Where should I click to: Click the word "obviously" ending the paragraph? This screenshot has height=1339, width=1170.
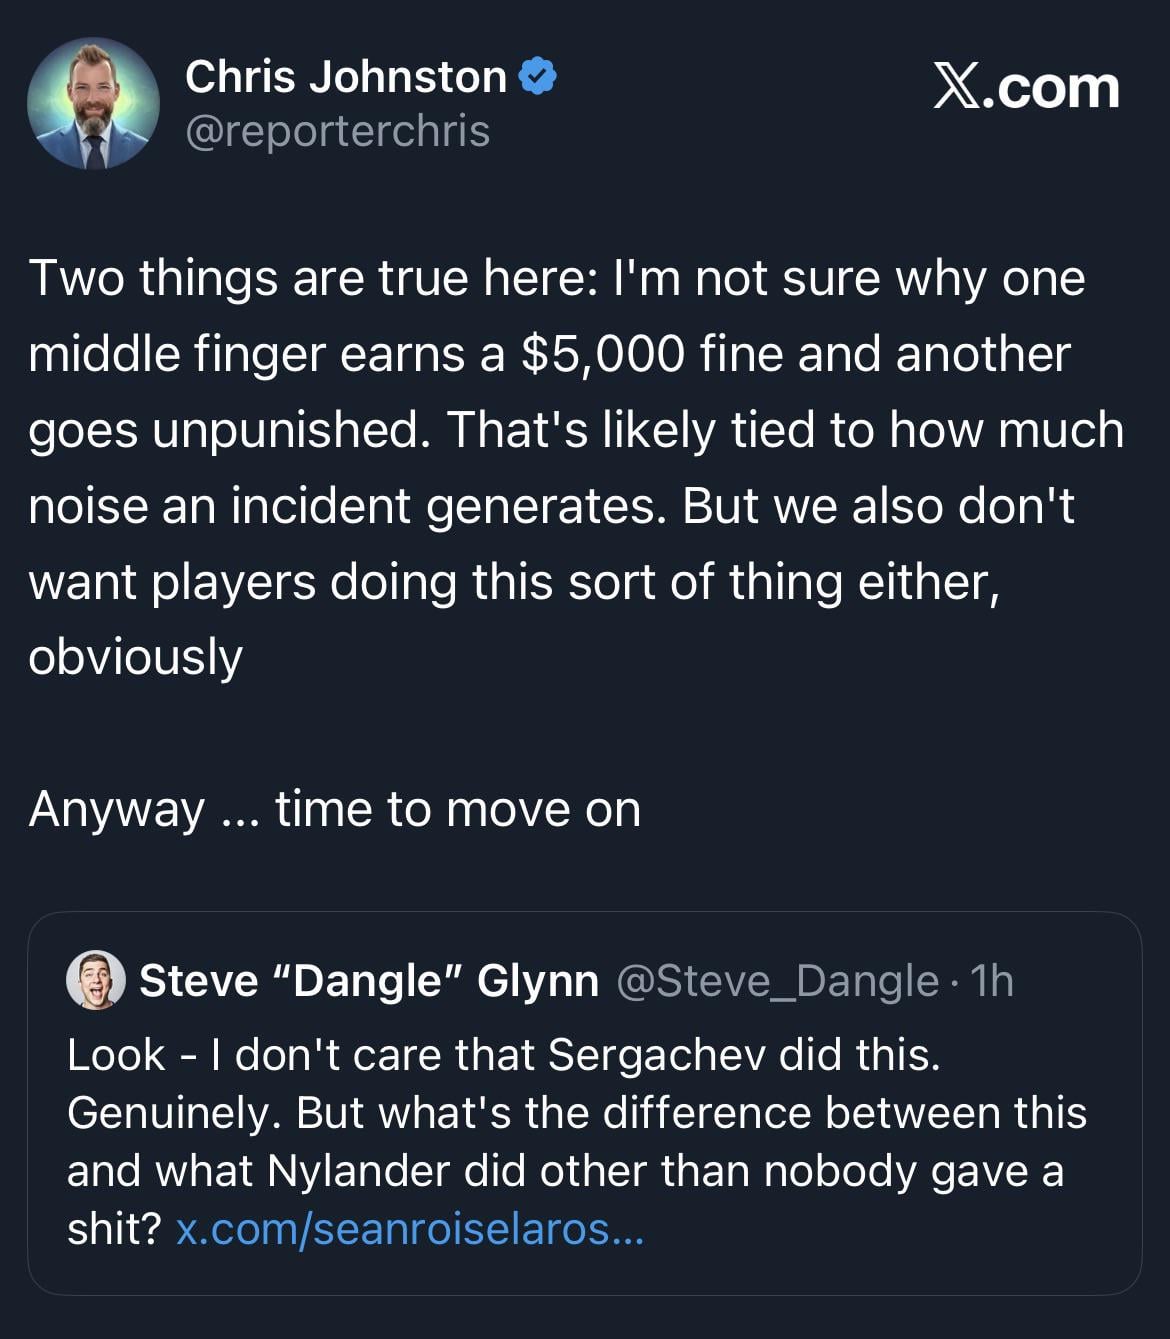pos(135,657)
